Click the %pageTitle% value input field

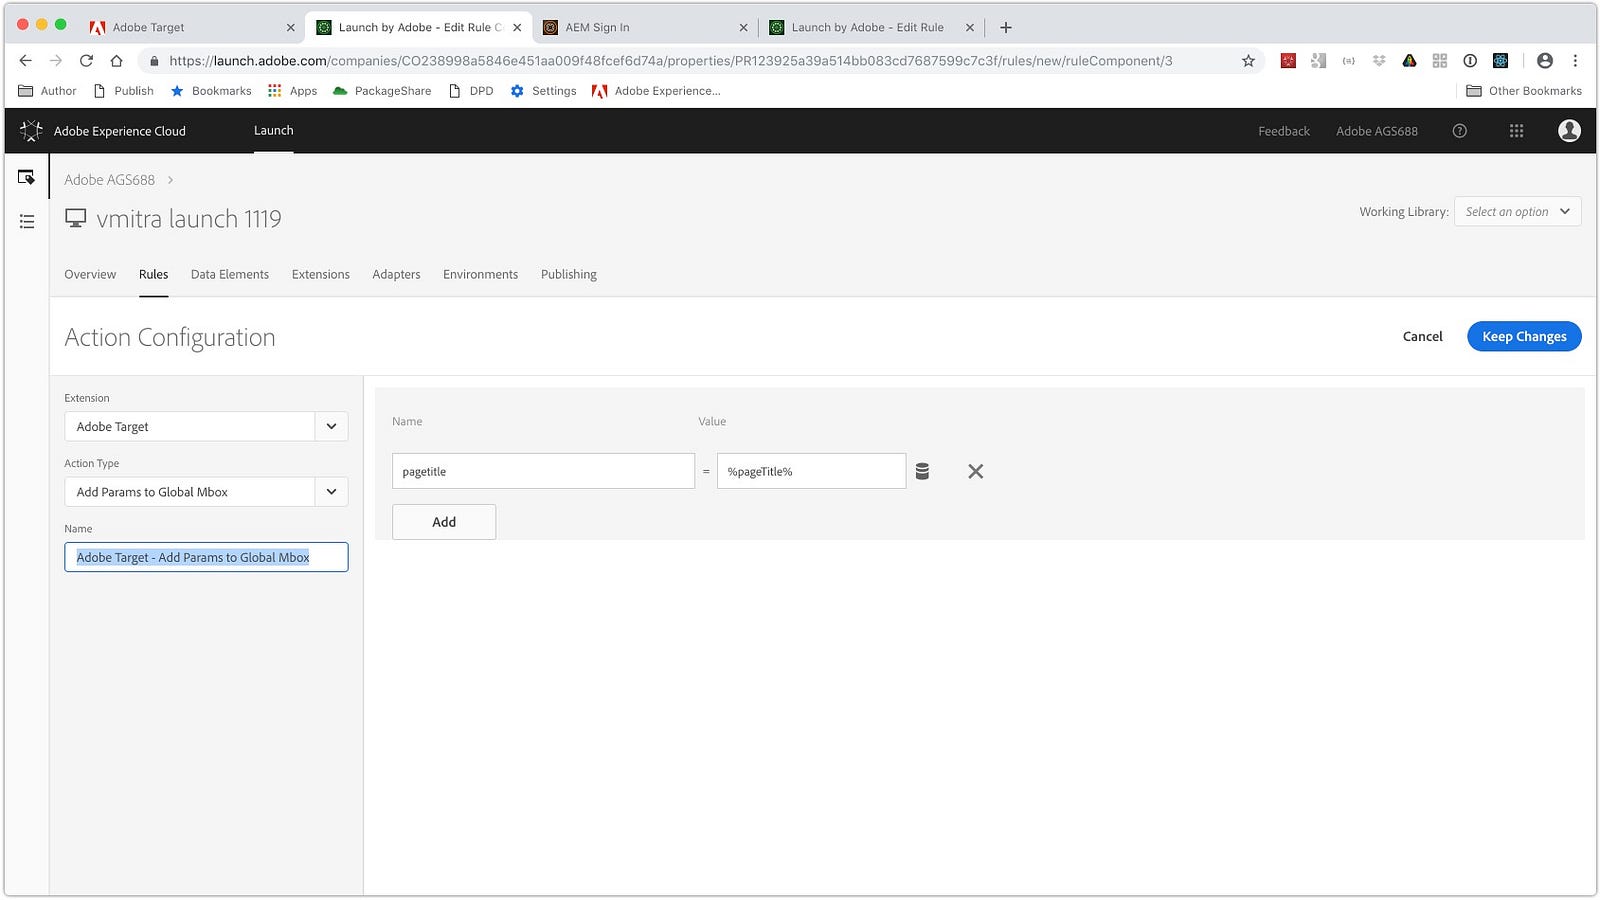point(811,471)
